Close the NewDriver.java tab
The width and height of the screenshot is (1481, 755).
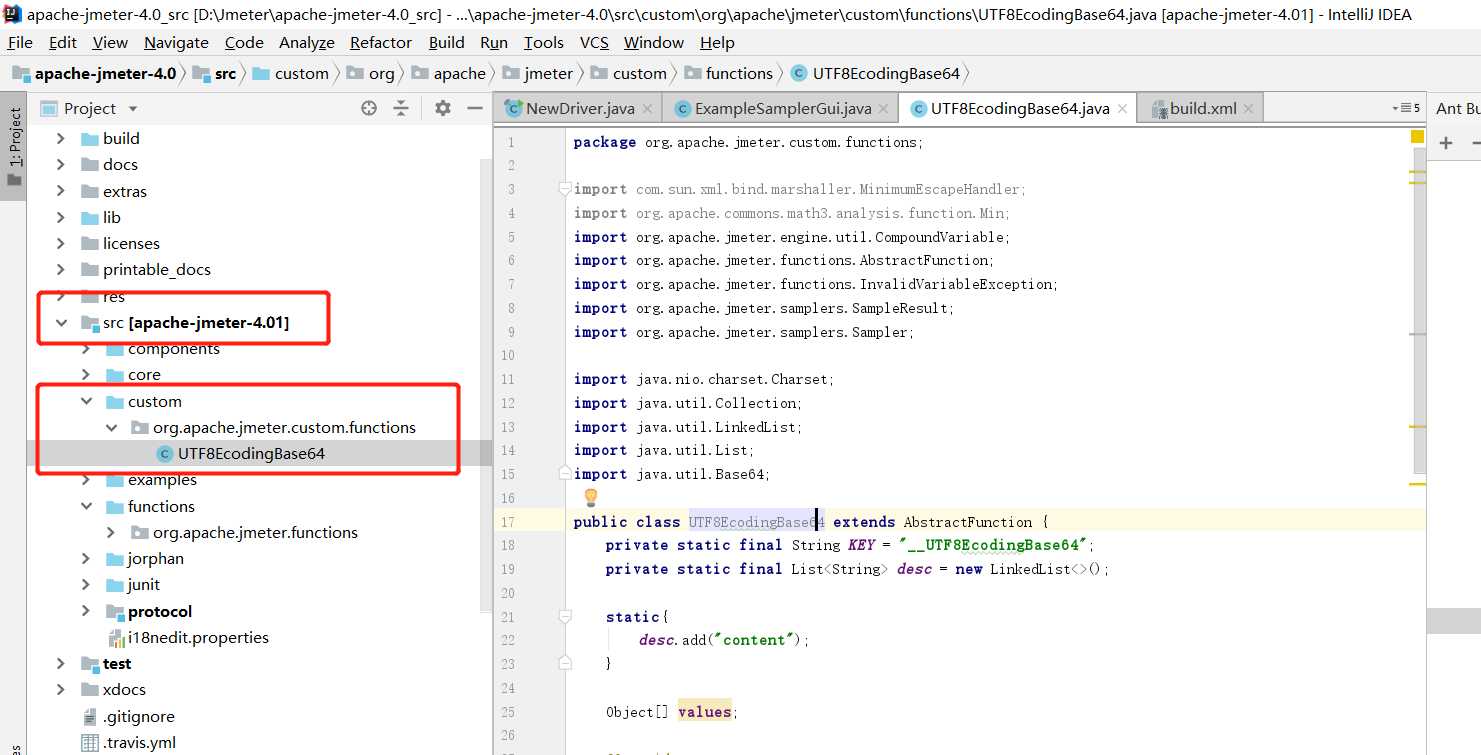pos(647,109)
